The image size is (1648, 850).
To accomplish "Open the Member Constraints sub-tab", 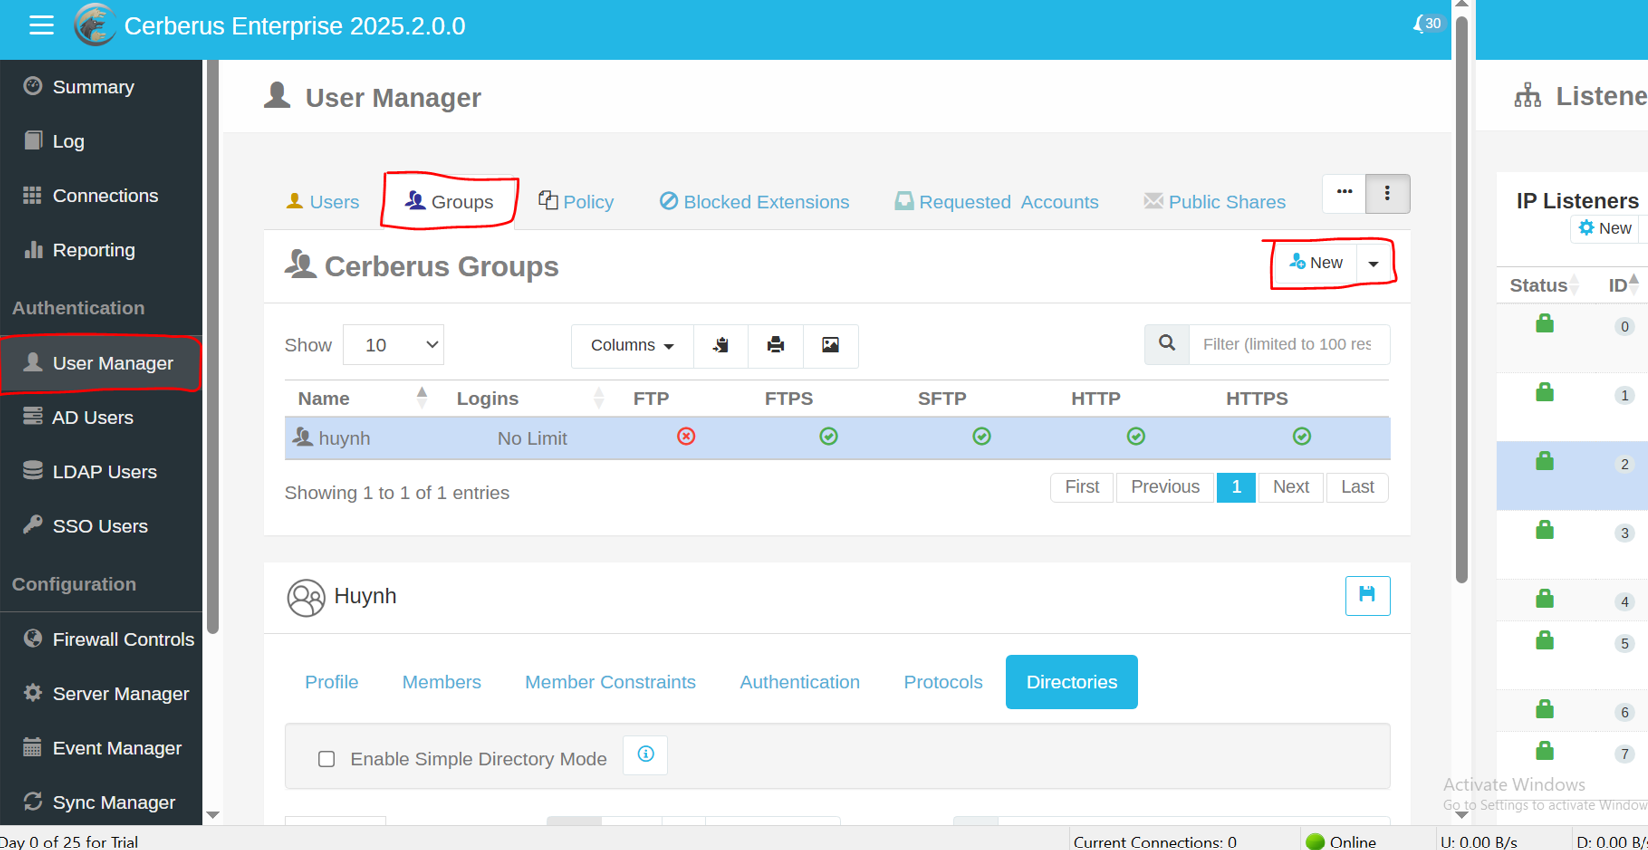I will pyautogui.click(x=610, y=682).
